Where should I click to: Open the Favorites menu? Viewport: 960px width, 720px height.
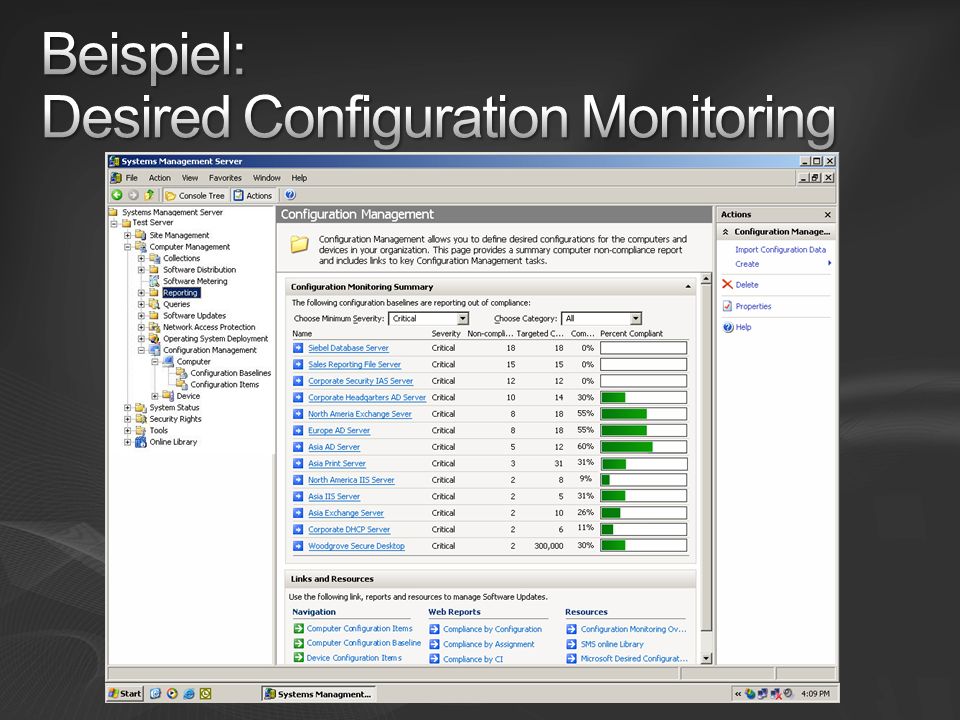pos(225,178)
